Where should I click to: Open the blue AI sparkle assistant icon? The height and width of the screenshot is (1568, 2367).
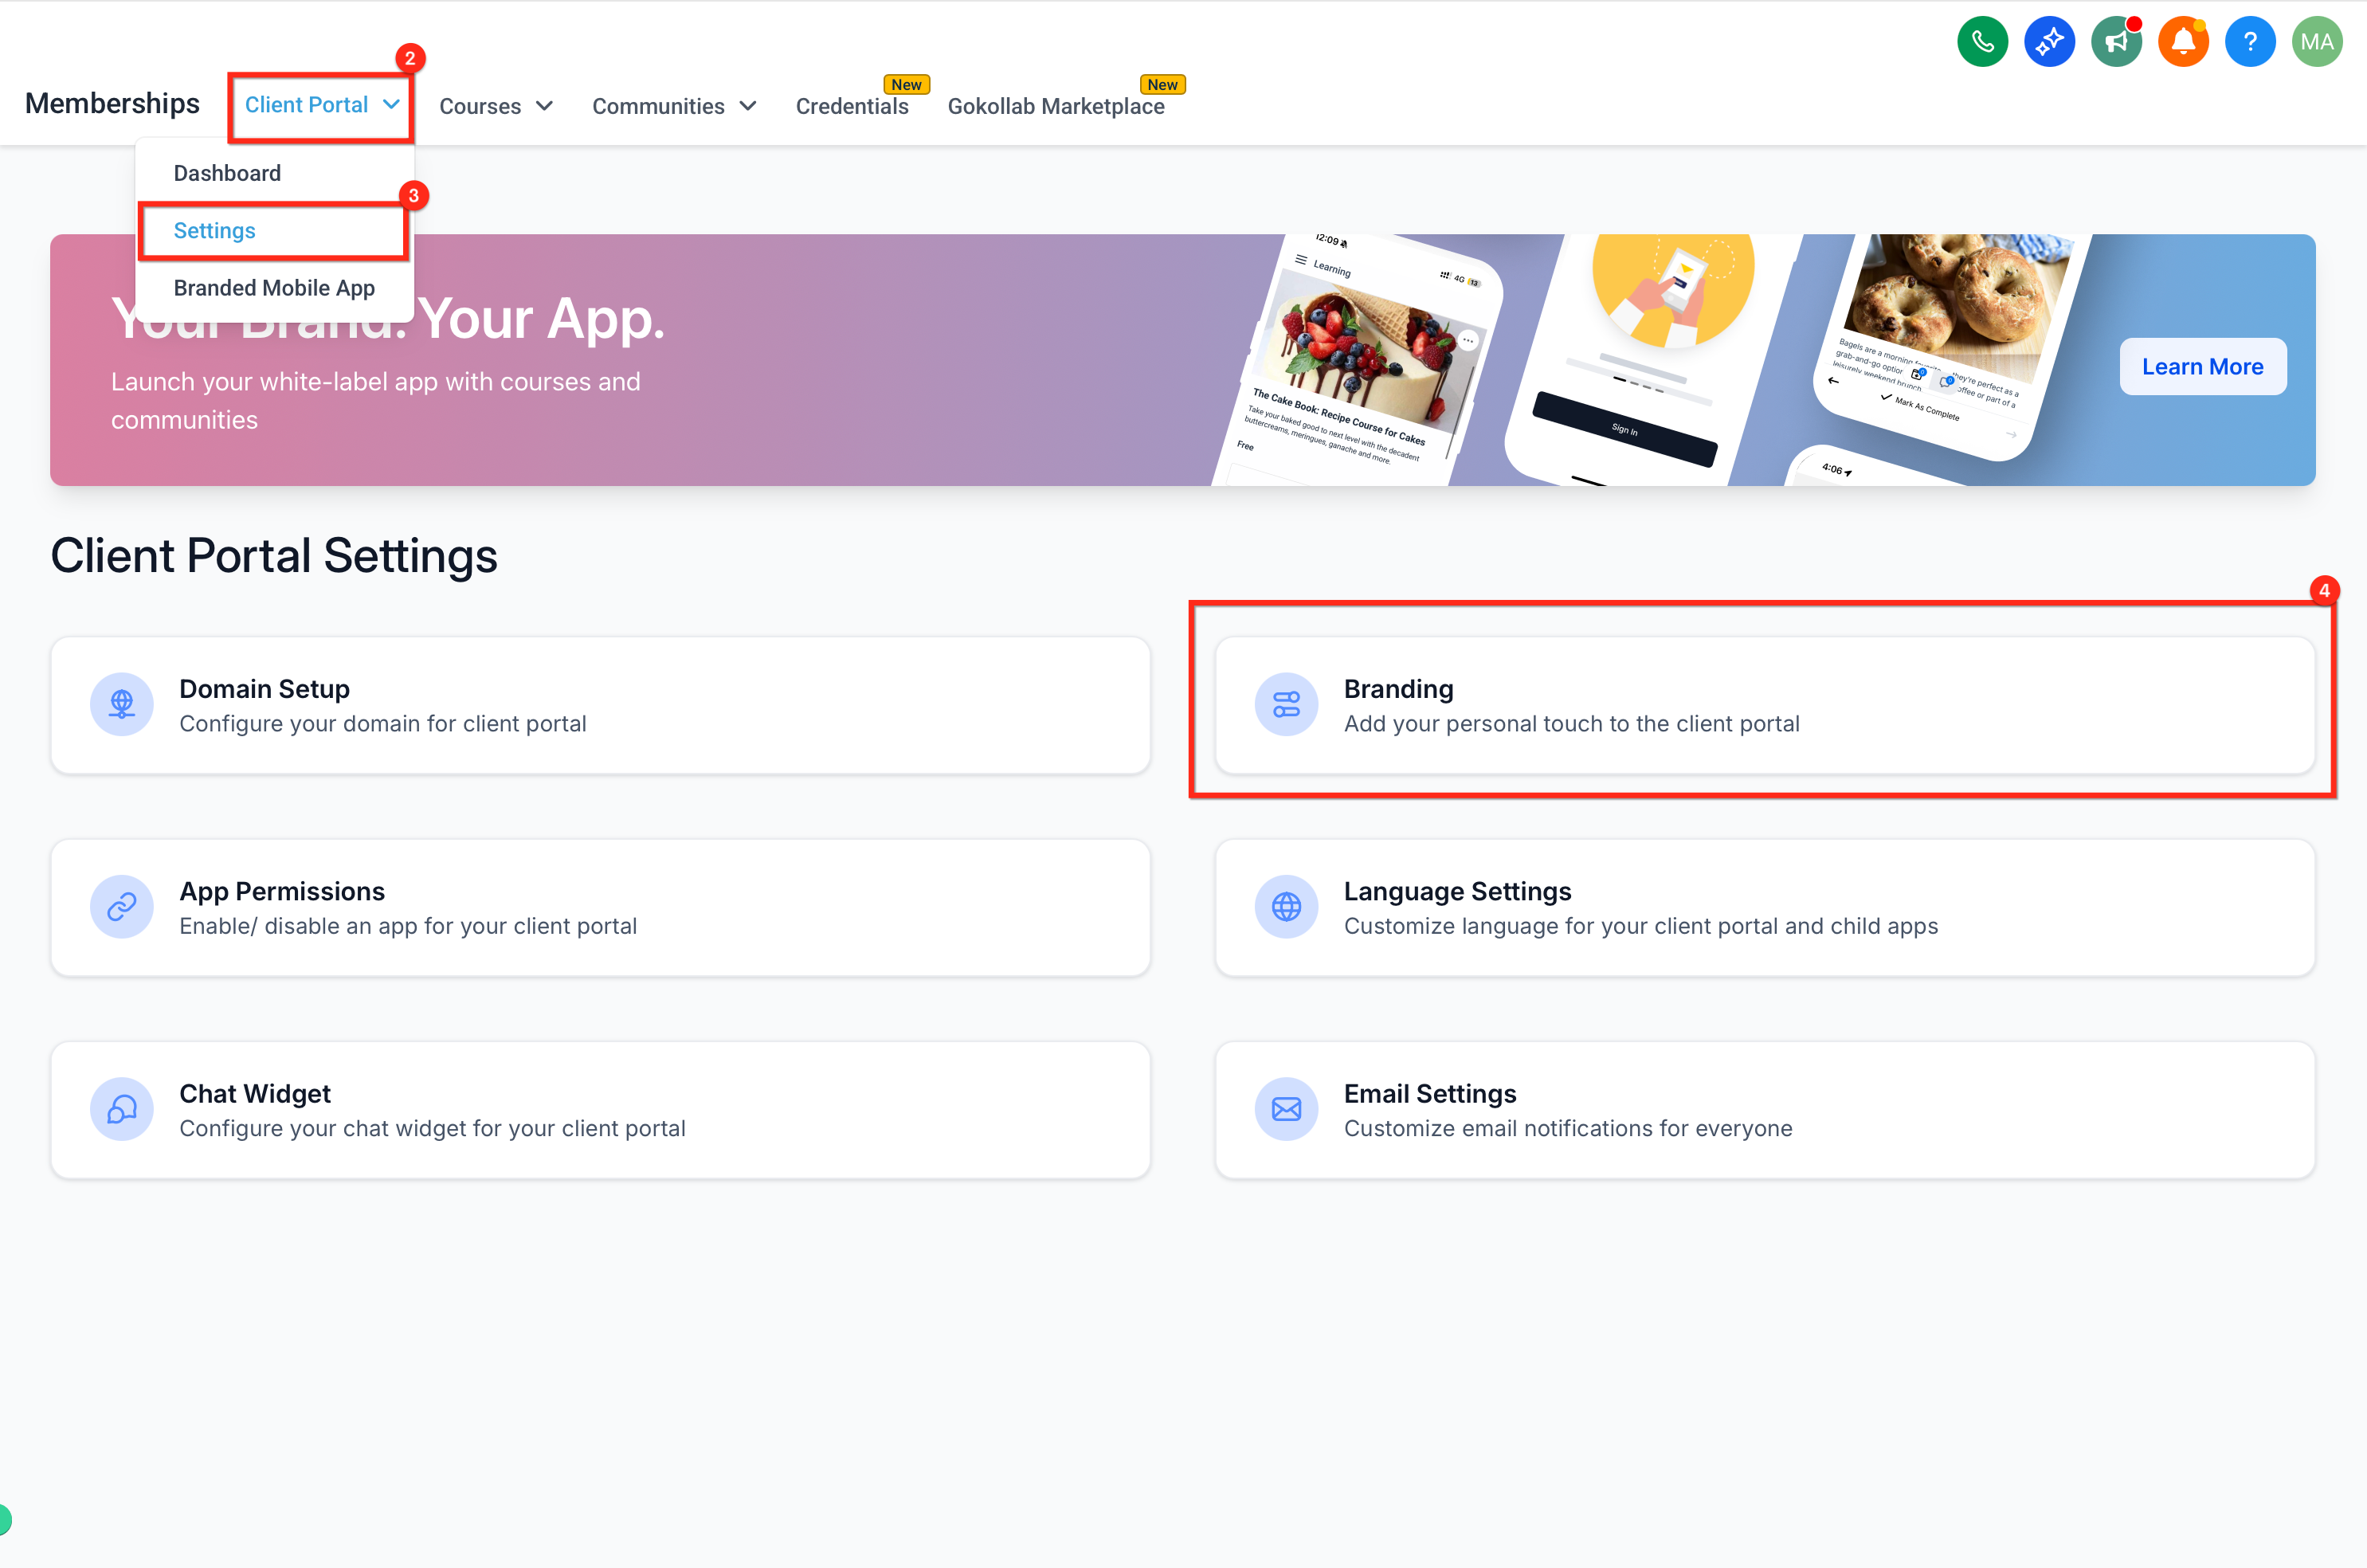[2049, 41]
